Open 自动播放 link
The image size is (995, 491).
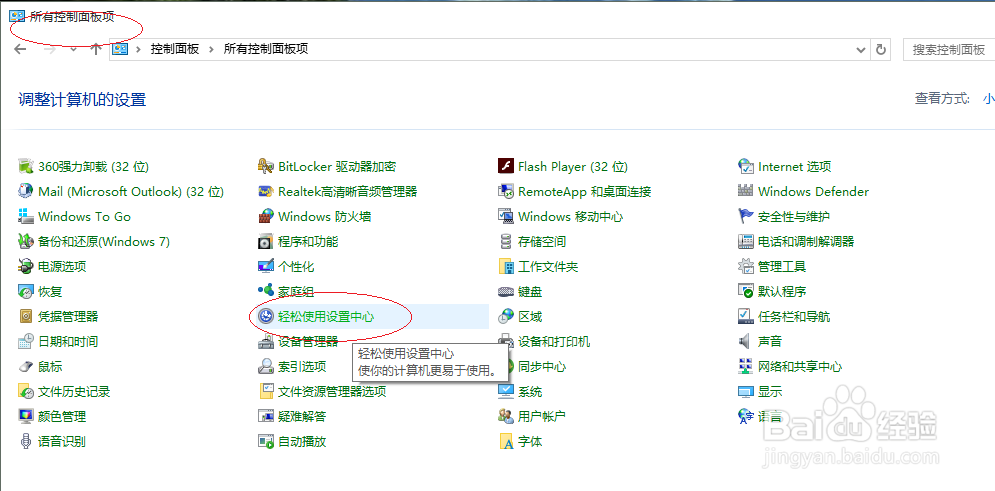pos(302,442)
